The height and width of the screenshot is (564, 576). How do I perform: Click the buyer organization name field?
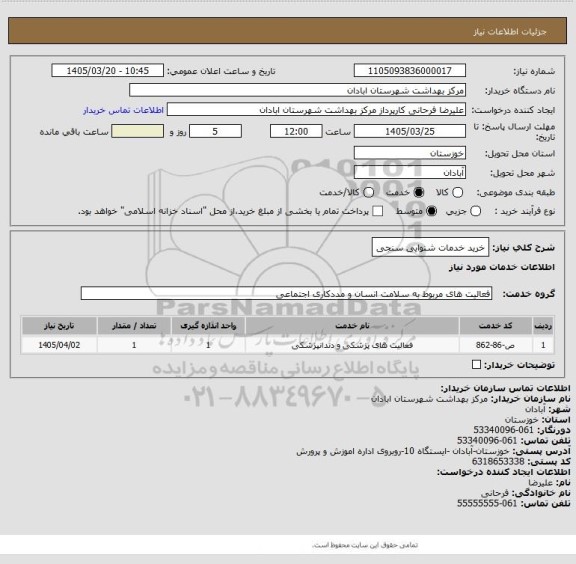pos(298,90)
